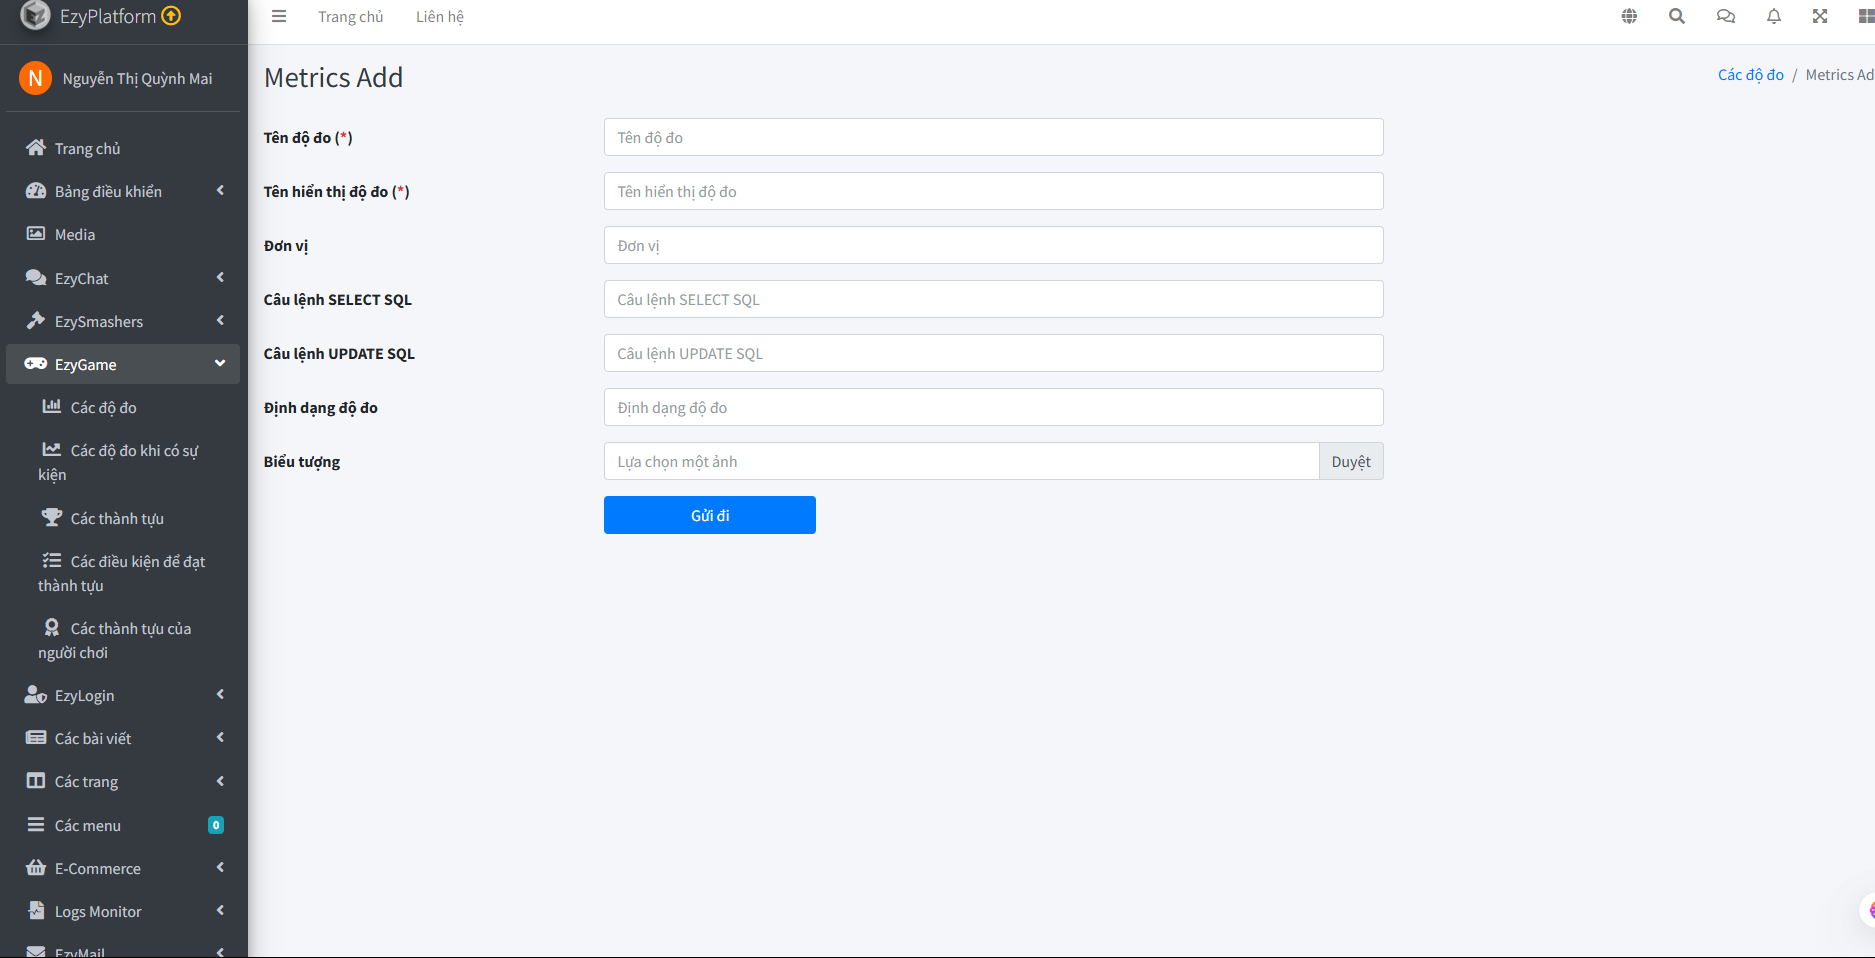Select Trang chủ in the top menu
Screen dimensions: 1875x958
pos(351,16)
